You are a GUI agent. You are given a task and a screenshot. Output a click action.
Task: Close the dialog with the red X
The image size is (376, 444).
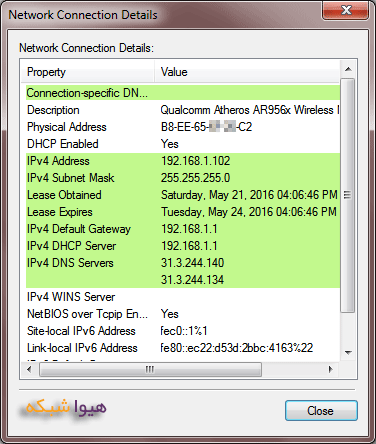[x=345, y=10]
